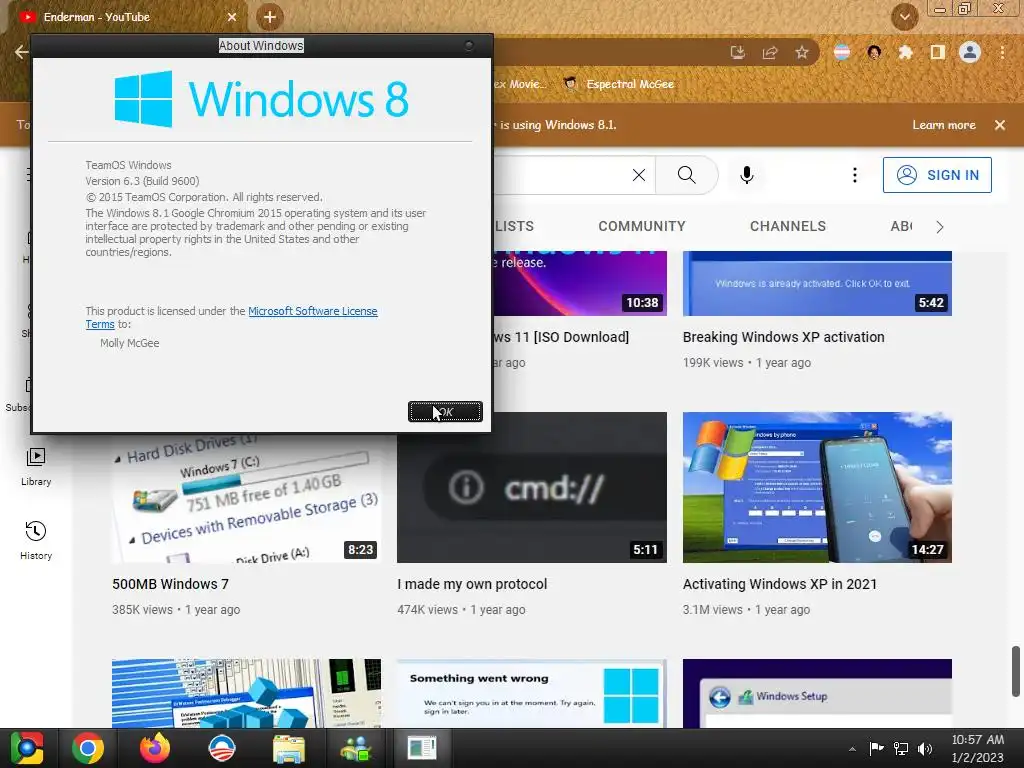Open YouTube settings three-dot menu
The height and width of the screenshot is (768, 1024).
tap(854, 175)
